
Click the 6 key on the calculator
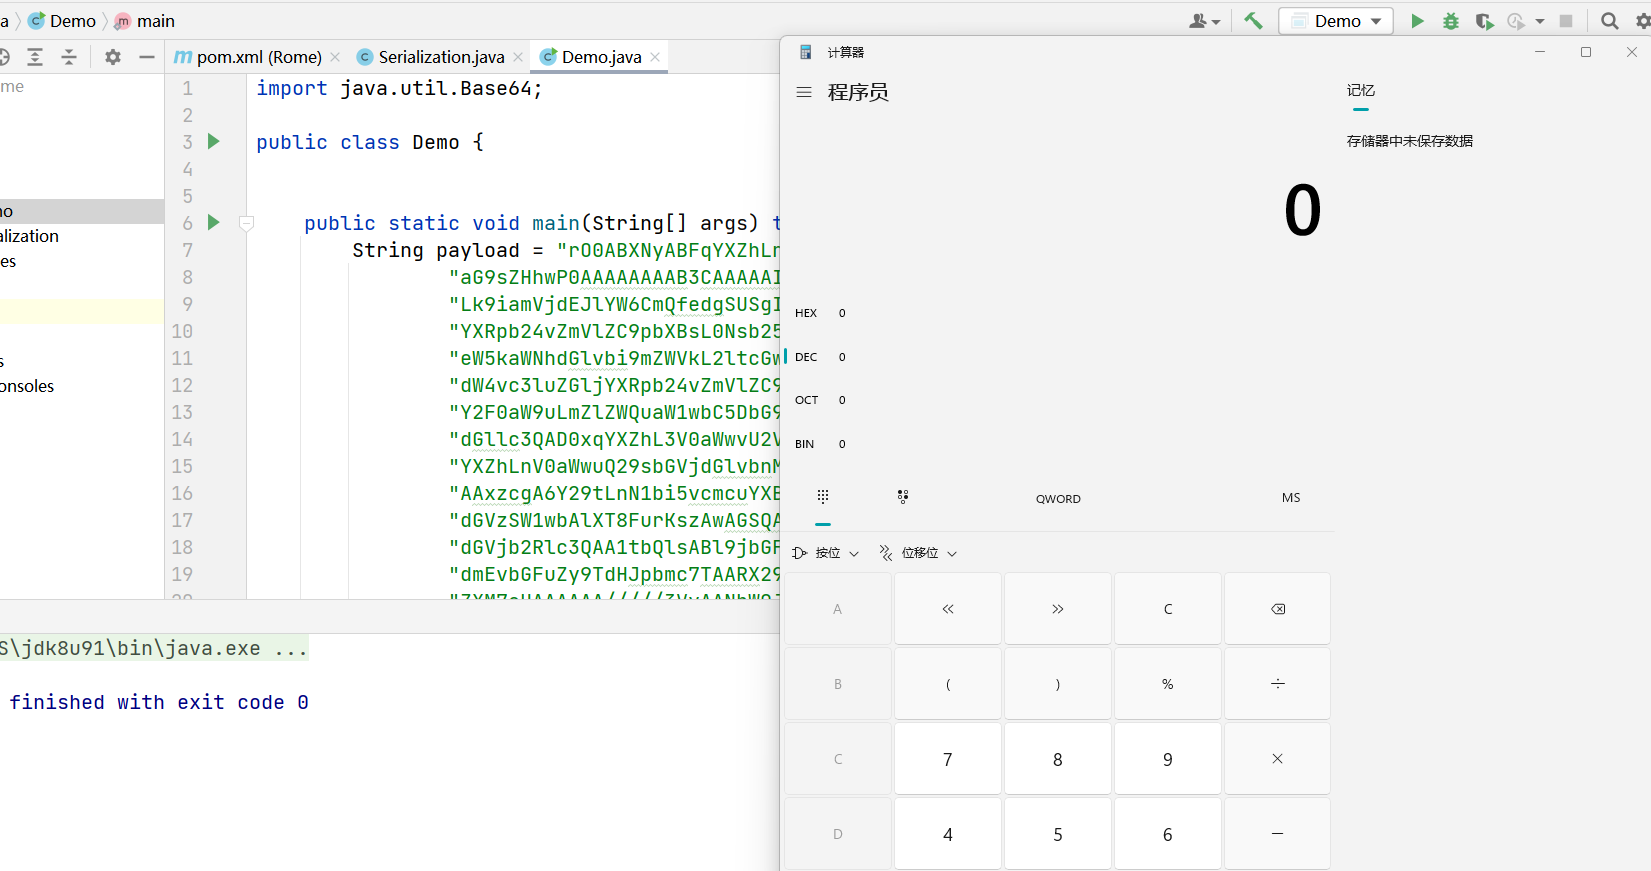1168,834
